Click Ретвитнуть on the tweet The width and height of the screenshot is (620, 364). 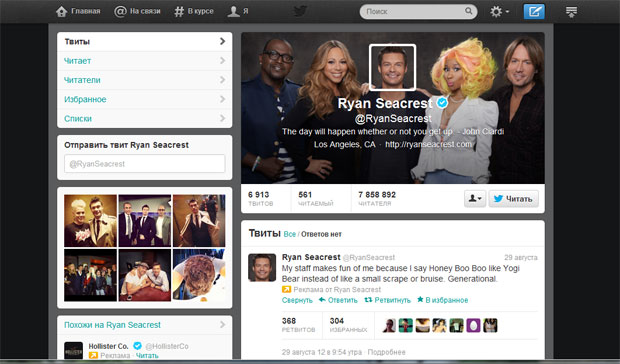coord(388,300)
